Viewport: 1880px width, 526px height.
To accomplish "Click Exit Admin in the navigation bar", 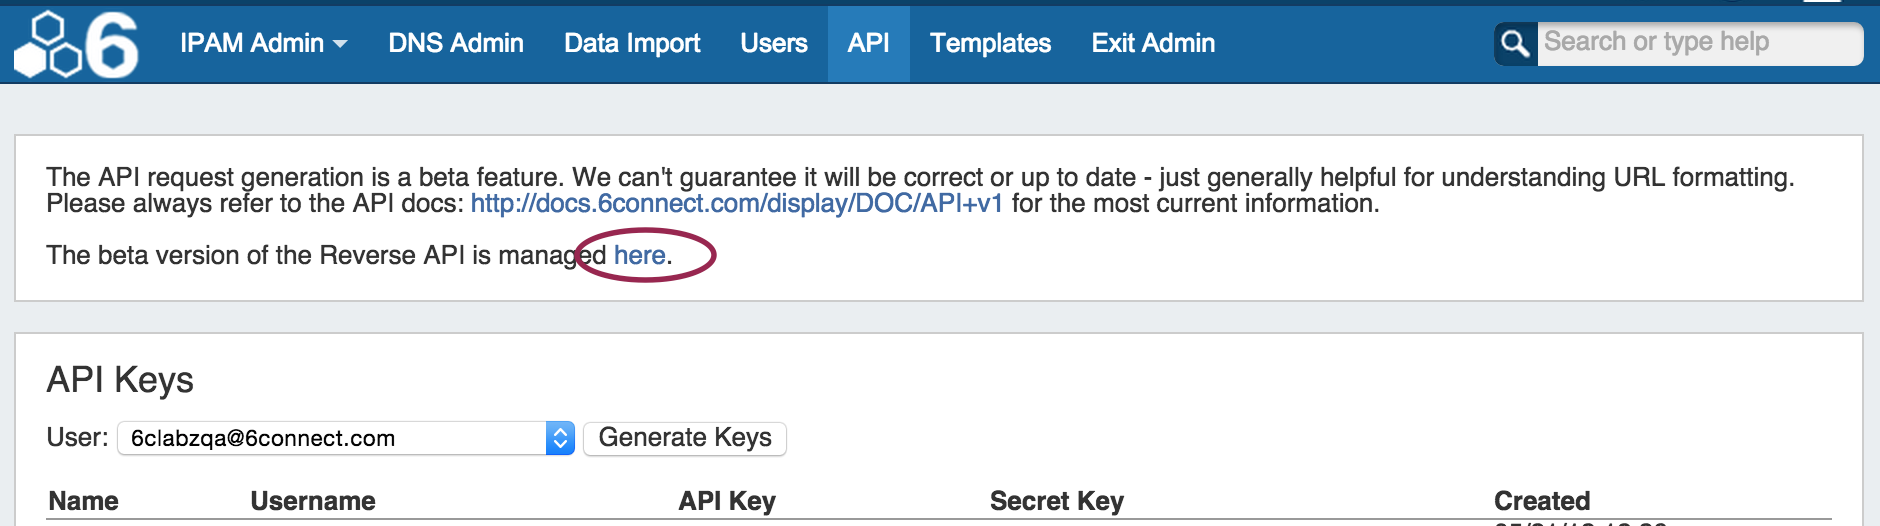I will (x=1153, y=43).
